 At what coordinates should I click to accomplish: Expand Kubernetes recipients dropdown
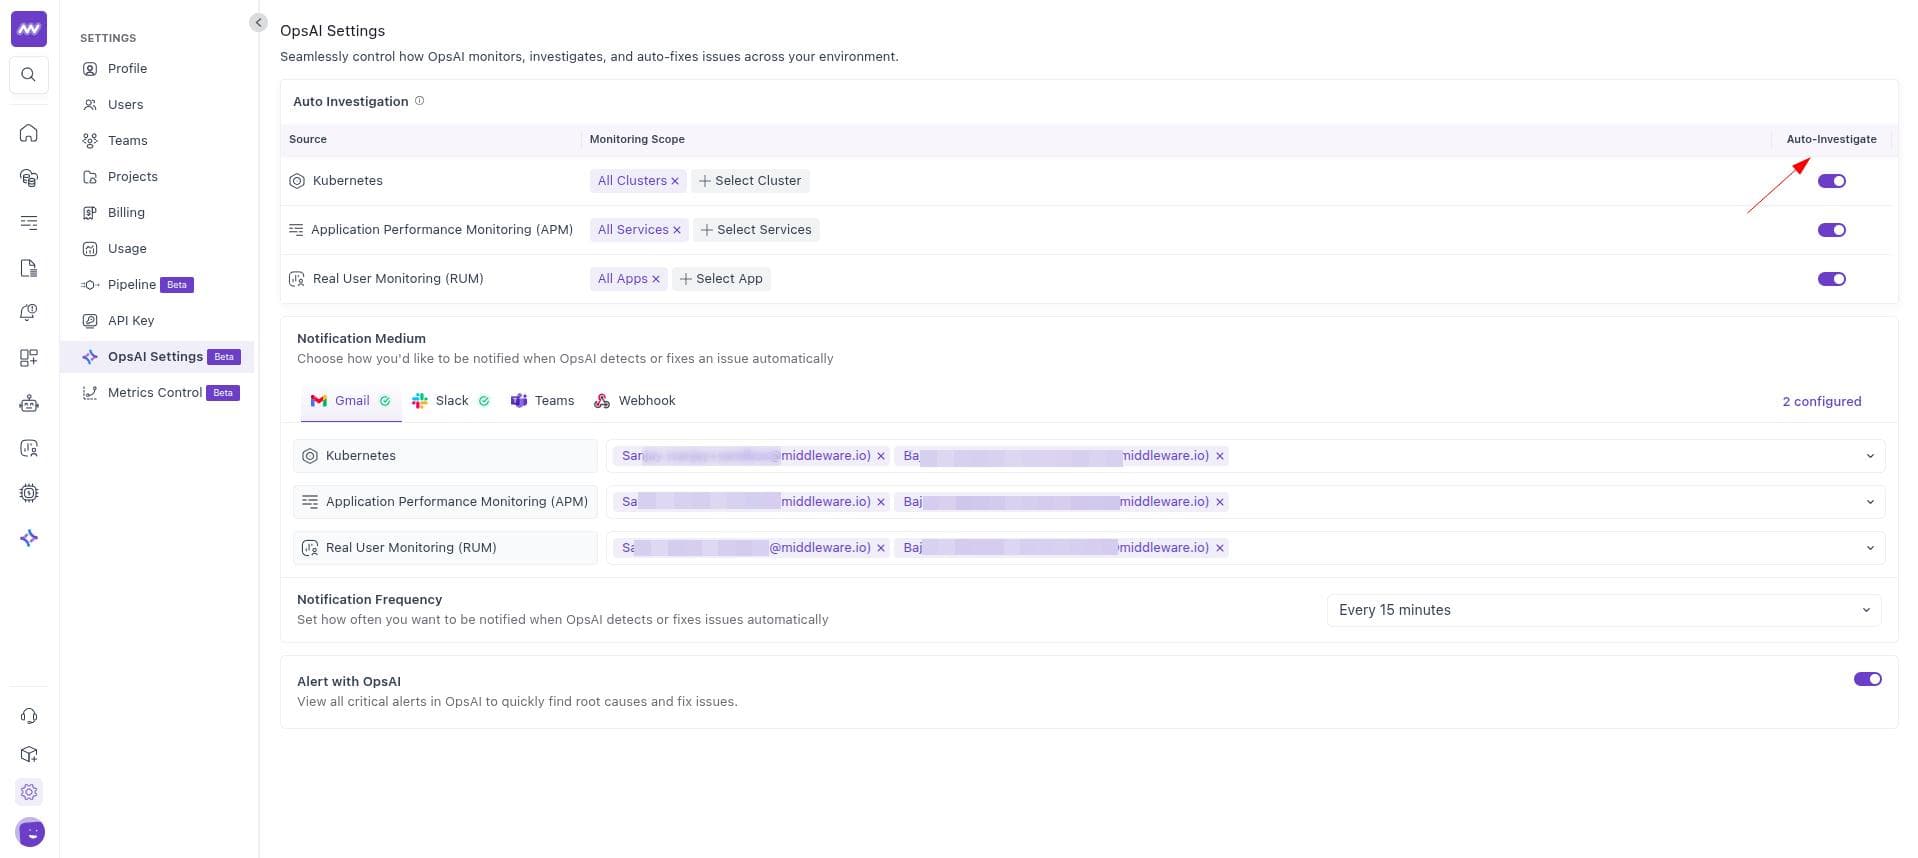(1870, 456)
